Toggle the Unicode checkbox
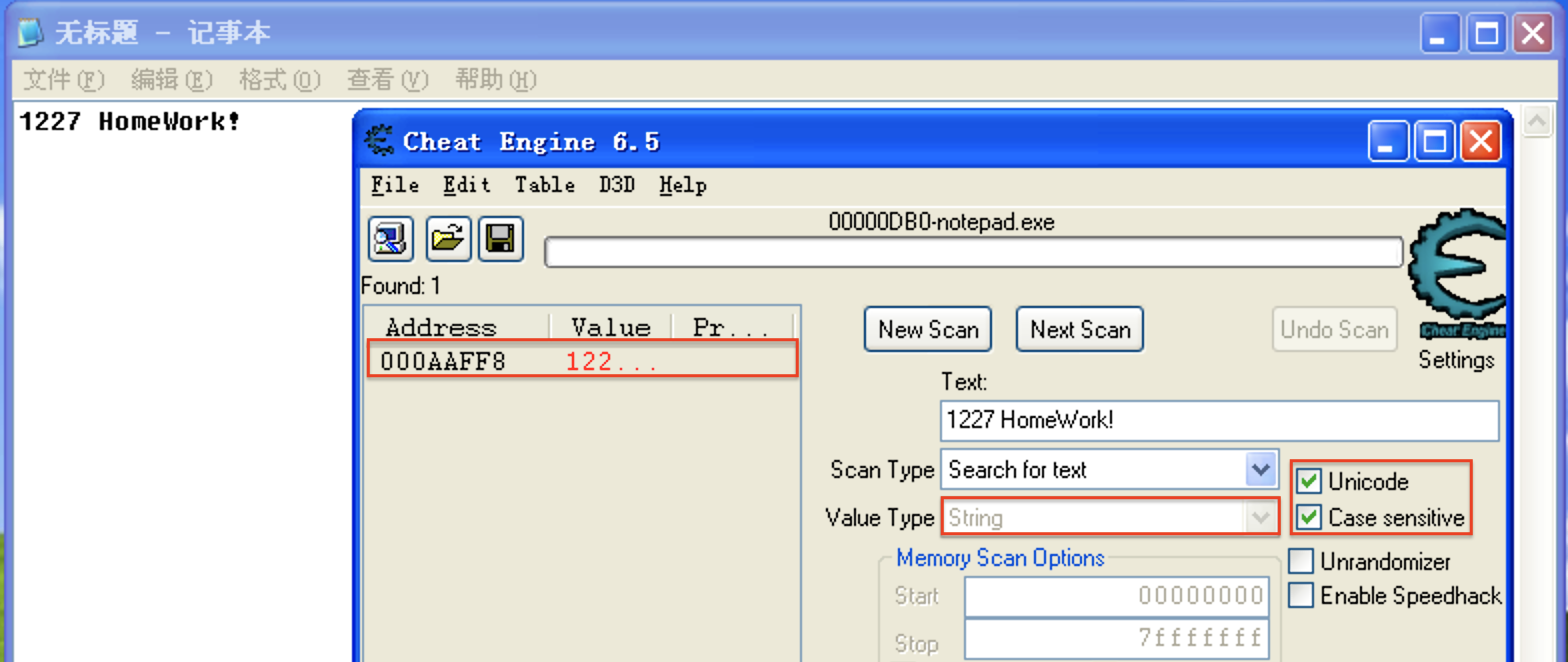 tap(1309, 482)
